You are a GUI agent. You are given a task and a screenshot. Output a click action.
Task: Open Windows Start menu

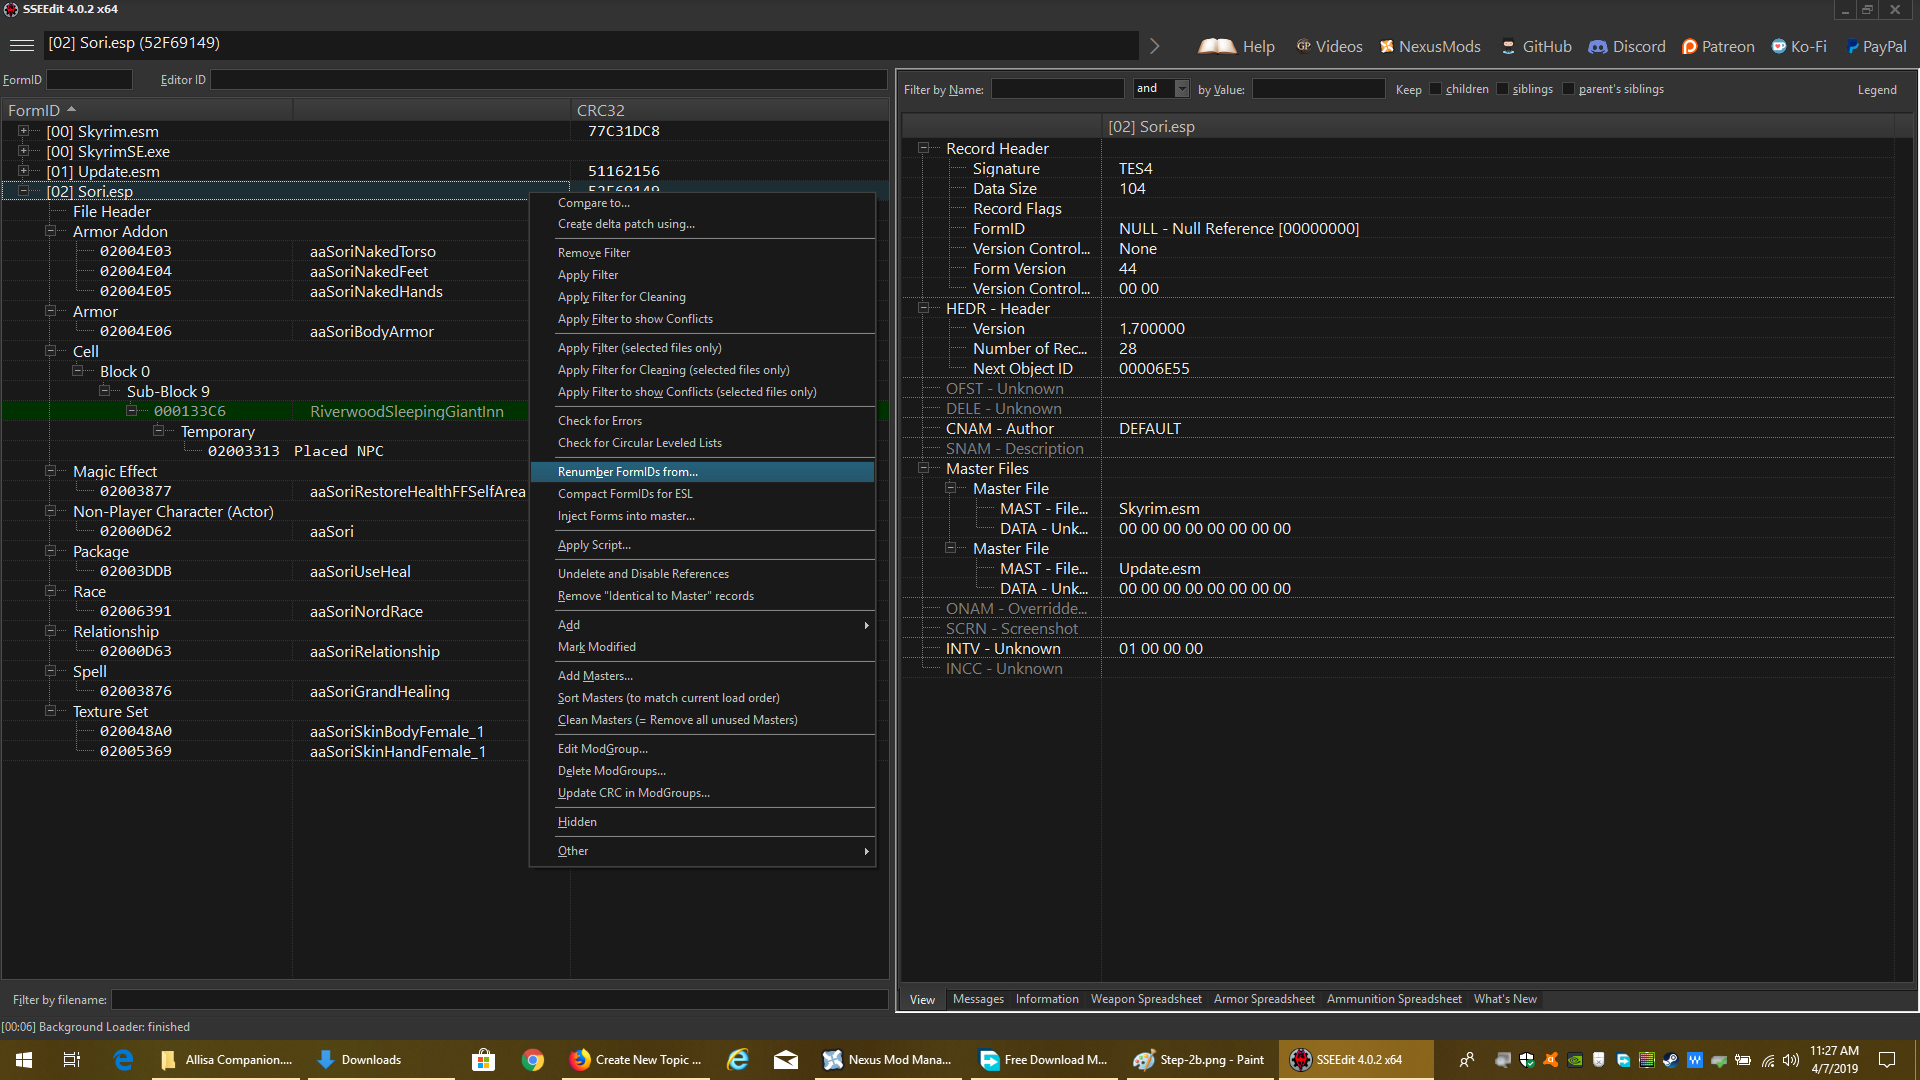(24, 1060)
